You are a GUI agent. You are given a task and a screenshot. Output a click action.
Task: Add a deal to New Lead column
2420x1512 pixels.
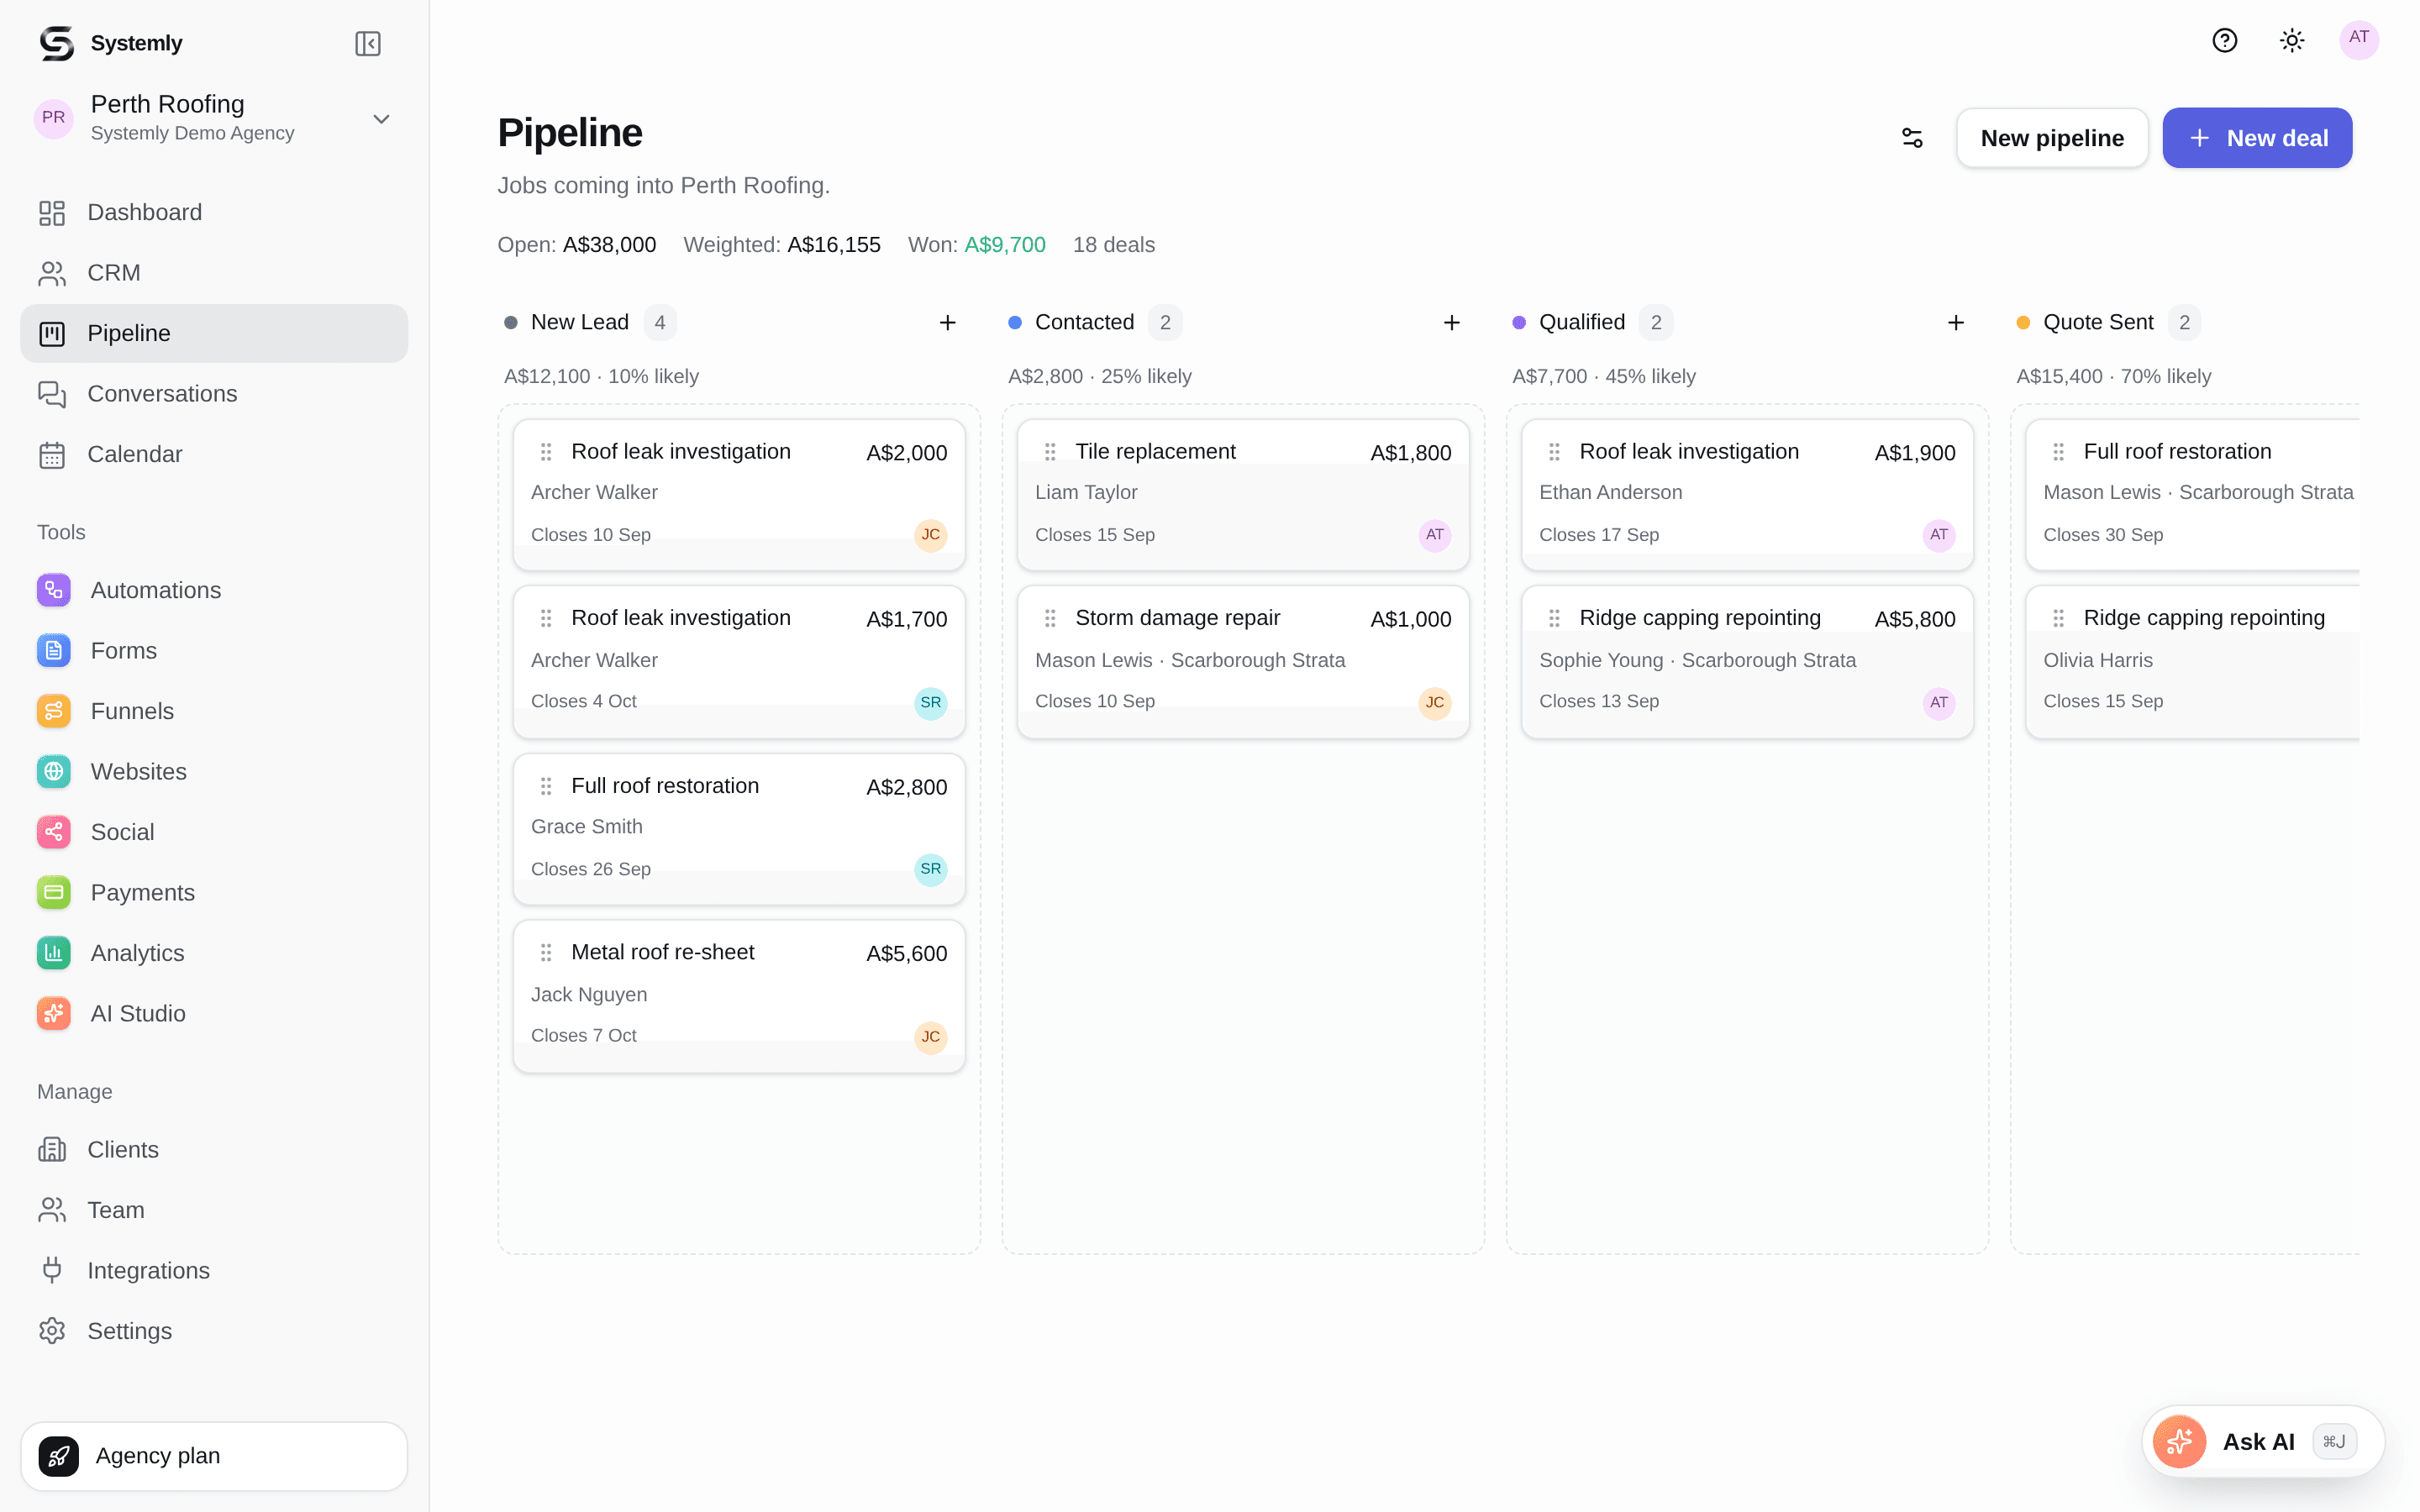(947, 322)
